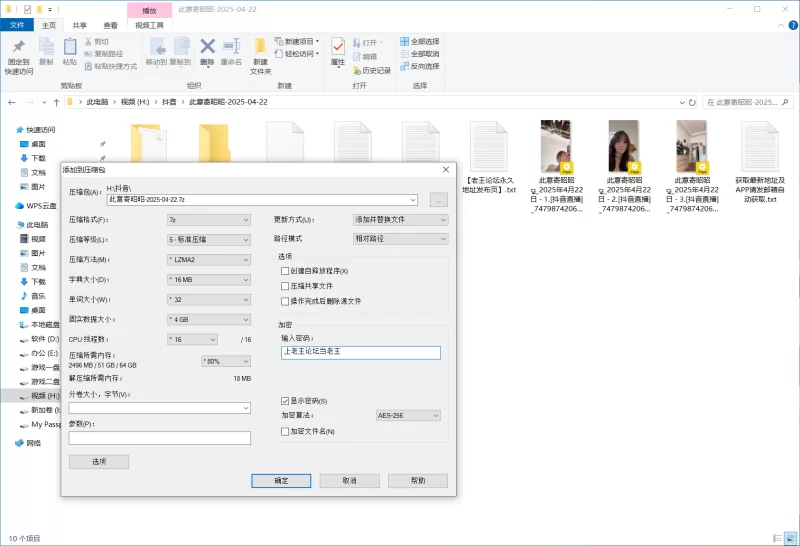Image resolution: width=800 pixels, height=546 pixels.
Task: Switch to the 主页 ribbon tab
Action: click(48, 25)
